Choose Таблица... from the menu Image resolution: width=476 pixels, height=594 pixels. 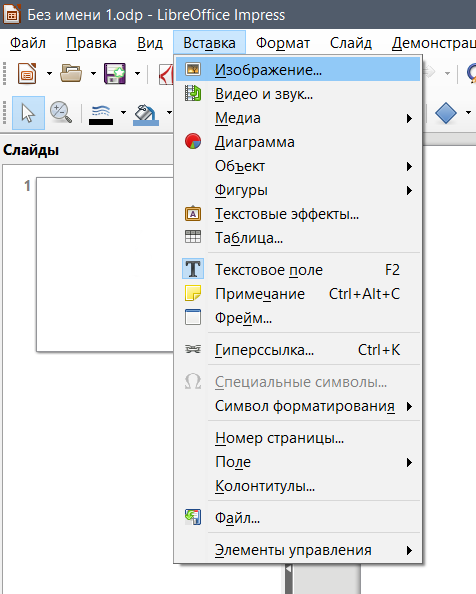298,238
